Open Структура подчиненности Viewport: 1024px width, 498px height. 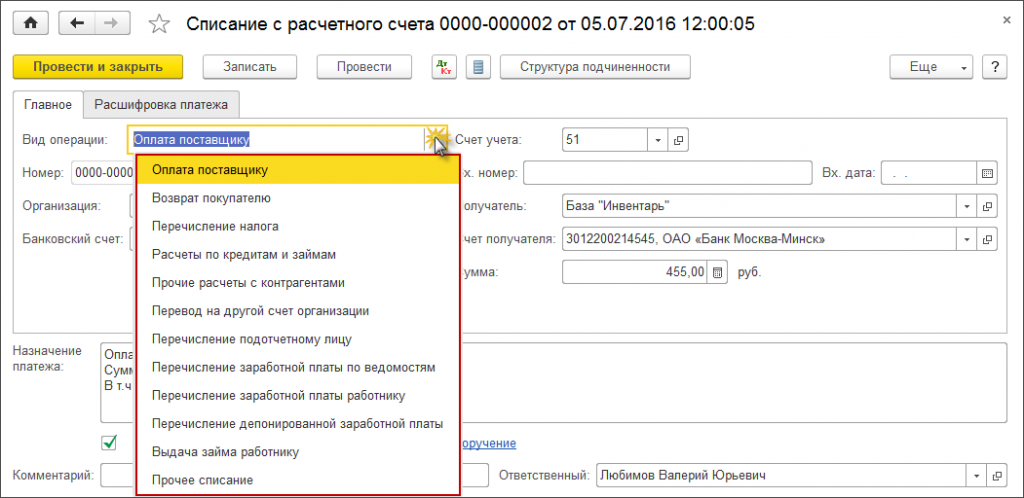point(595,67)
